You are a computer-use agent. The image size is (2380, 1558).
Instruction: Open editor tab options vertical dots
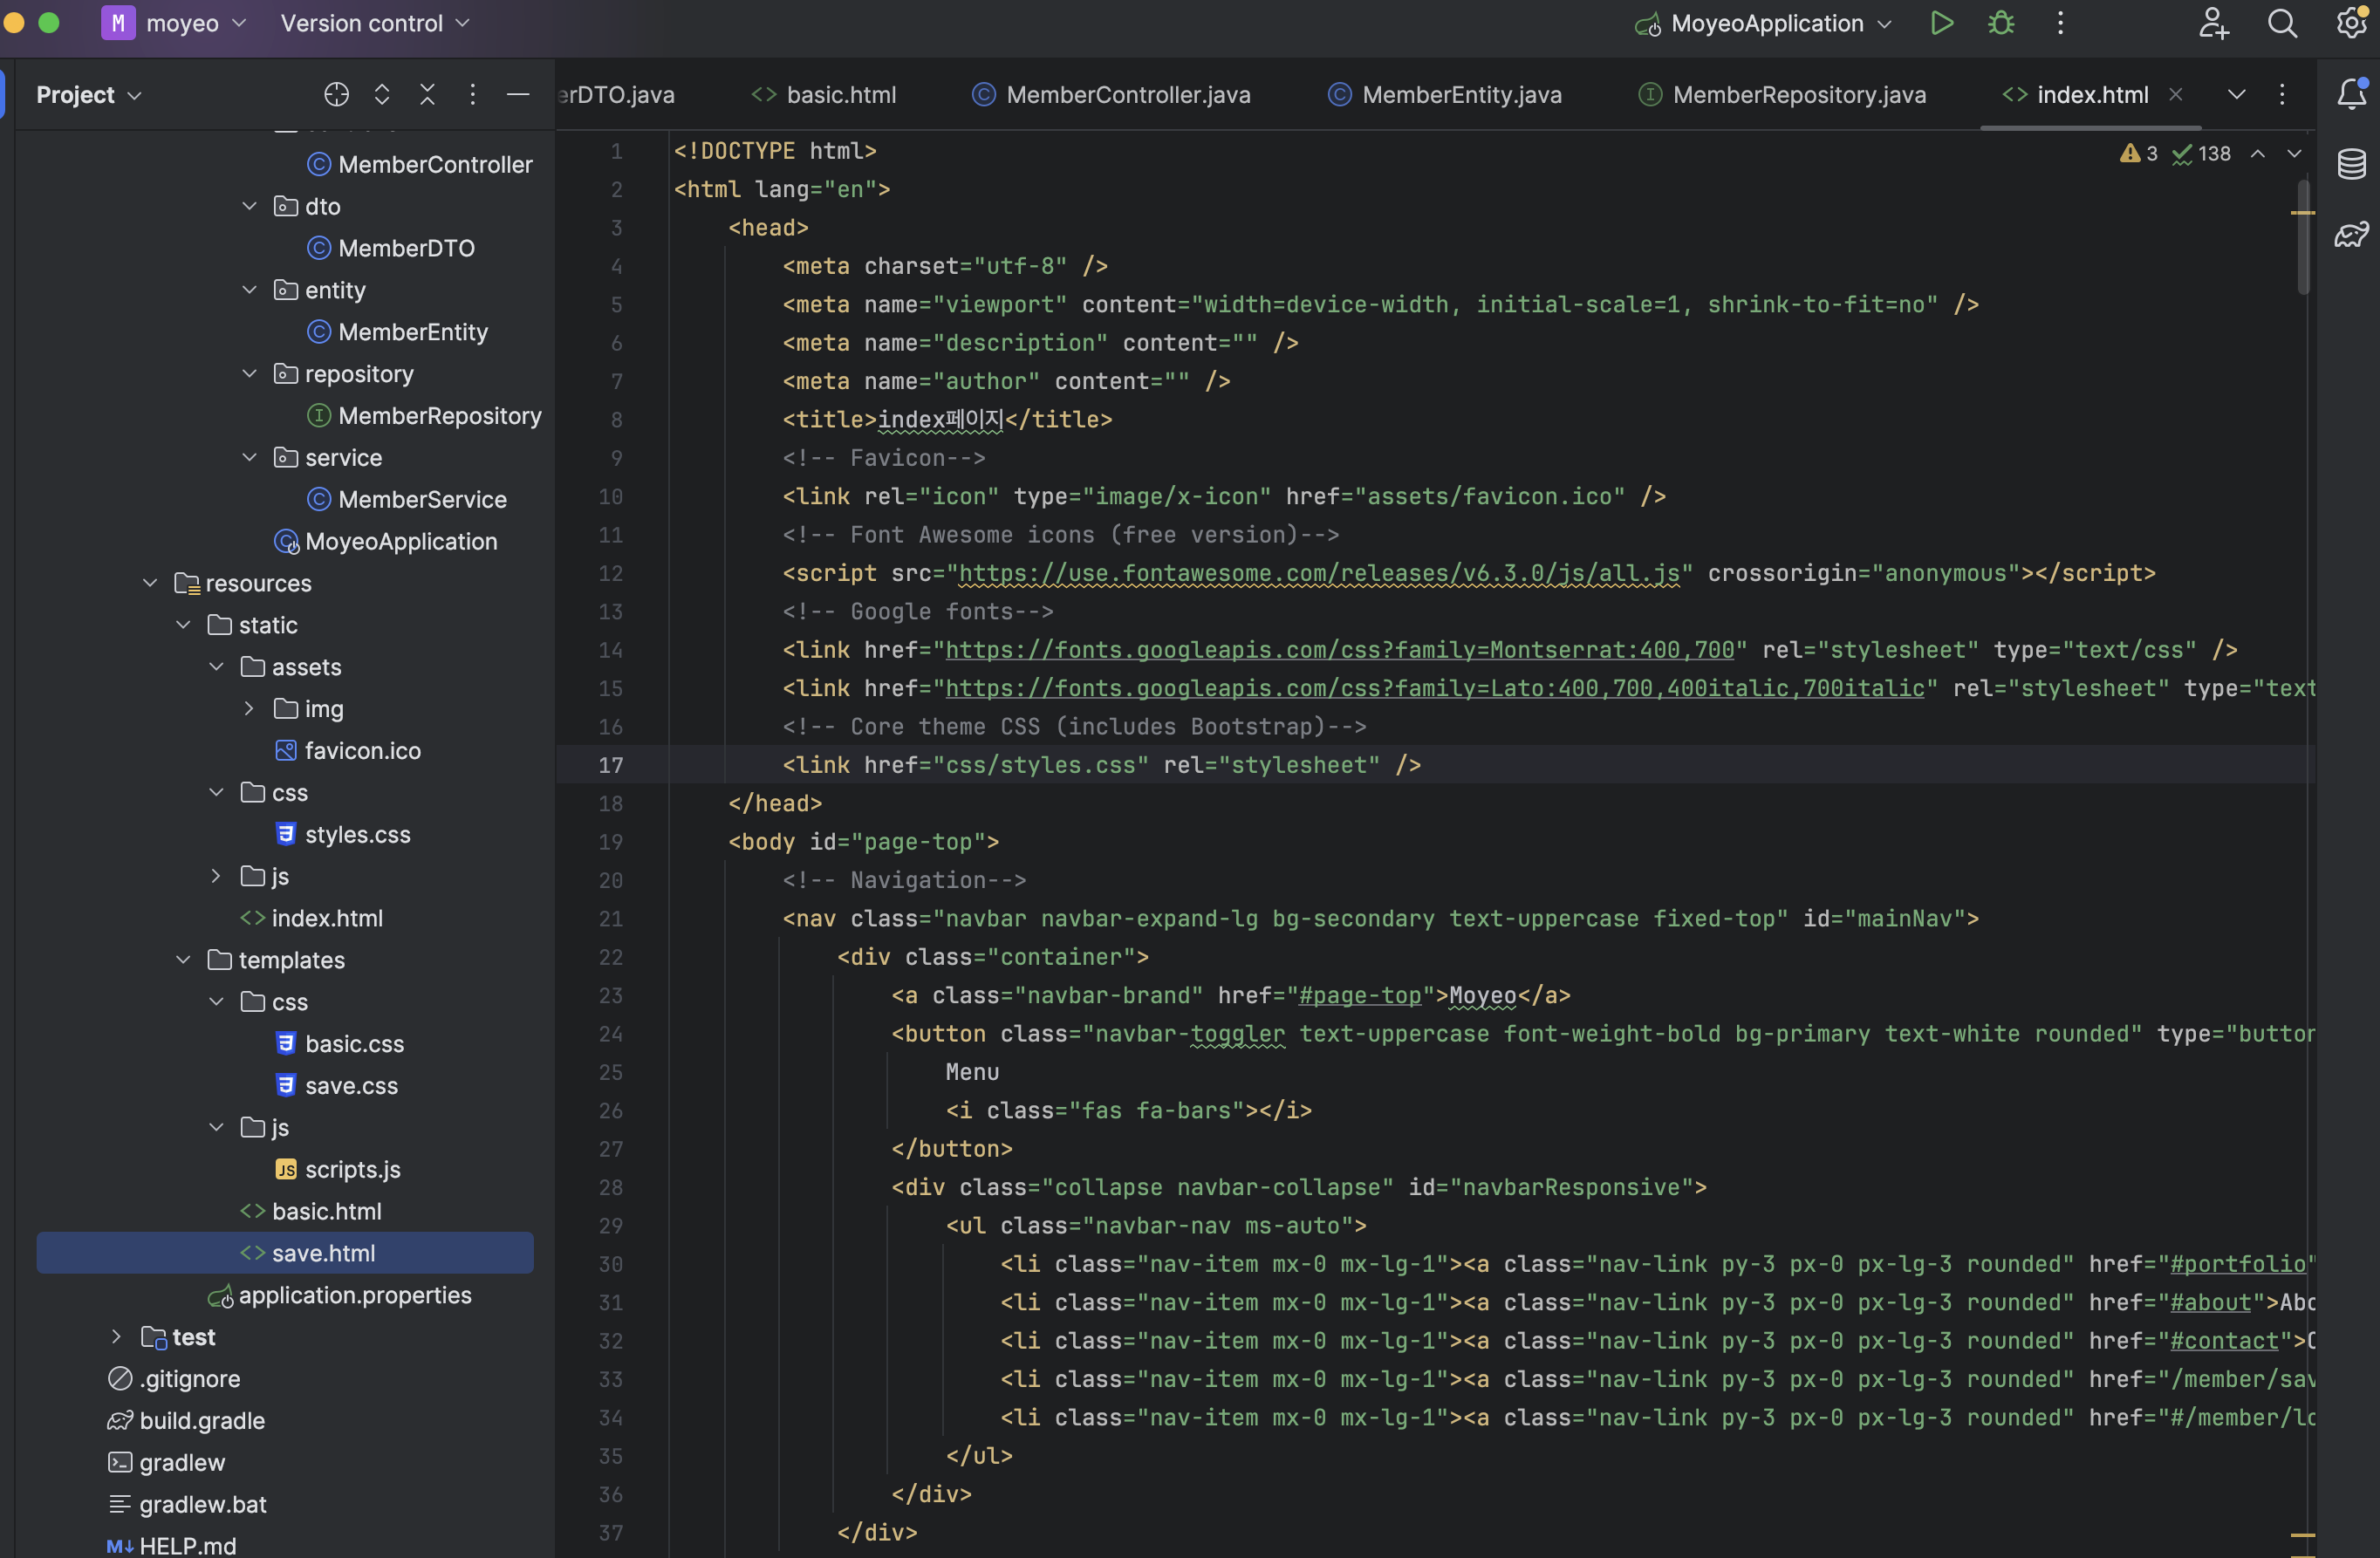pyautogui.click(x=2282, y=94)
